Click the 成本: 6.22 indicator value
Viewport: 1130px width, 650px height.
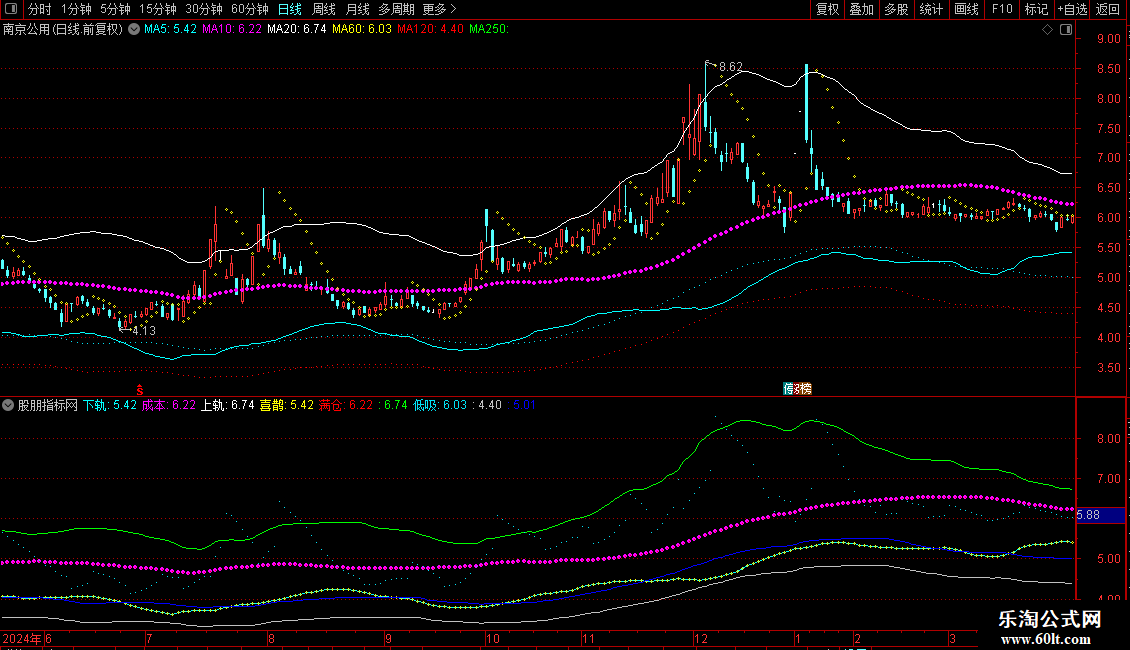tap(169, 405)
